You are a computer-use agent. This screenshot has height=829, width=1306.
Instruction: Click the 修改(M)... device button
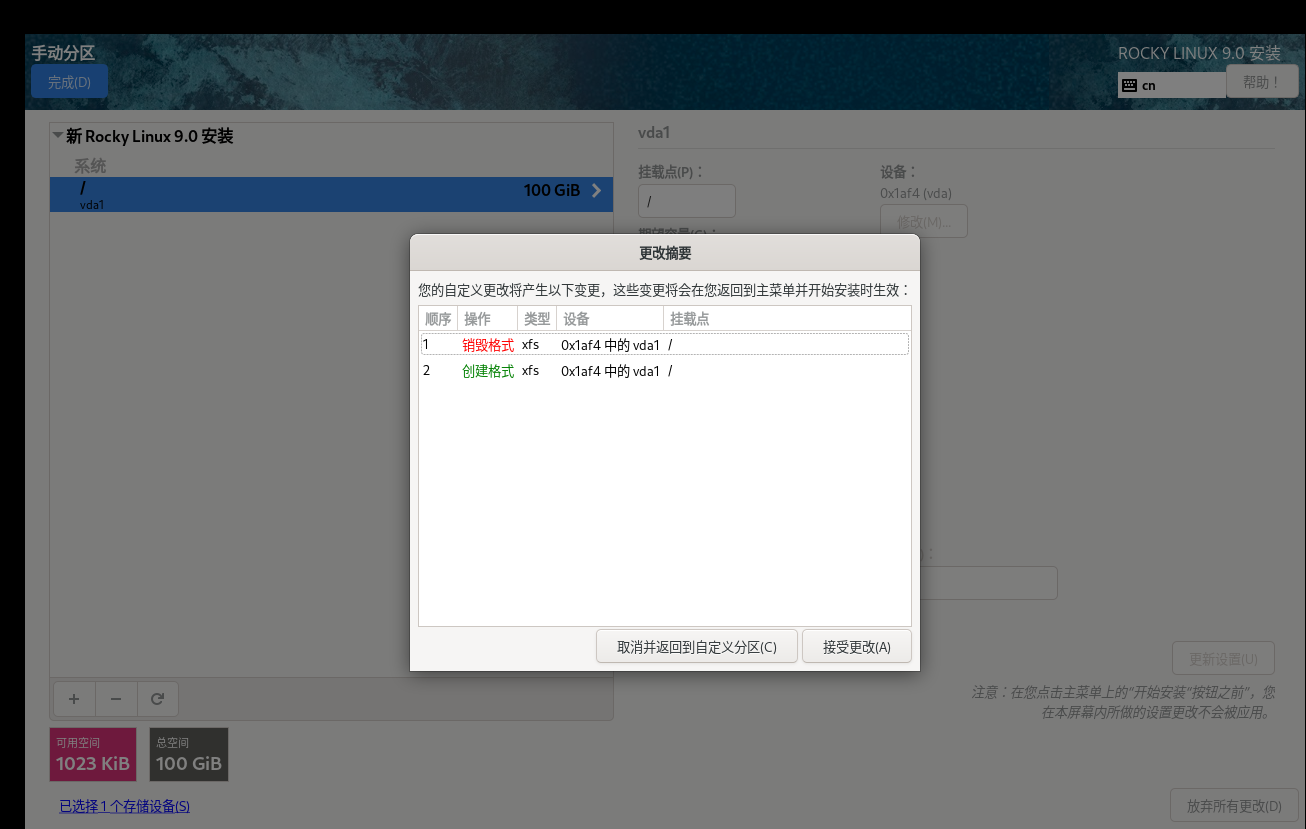click(x=924, y=221)
